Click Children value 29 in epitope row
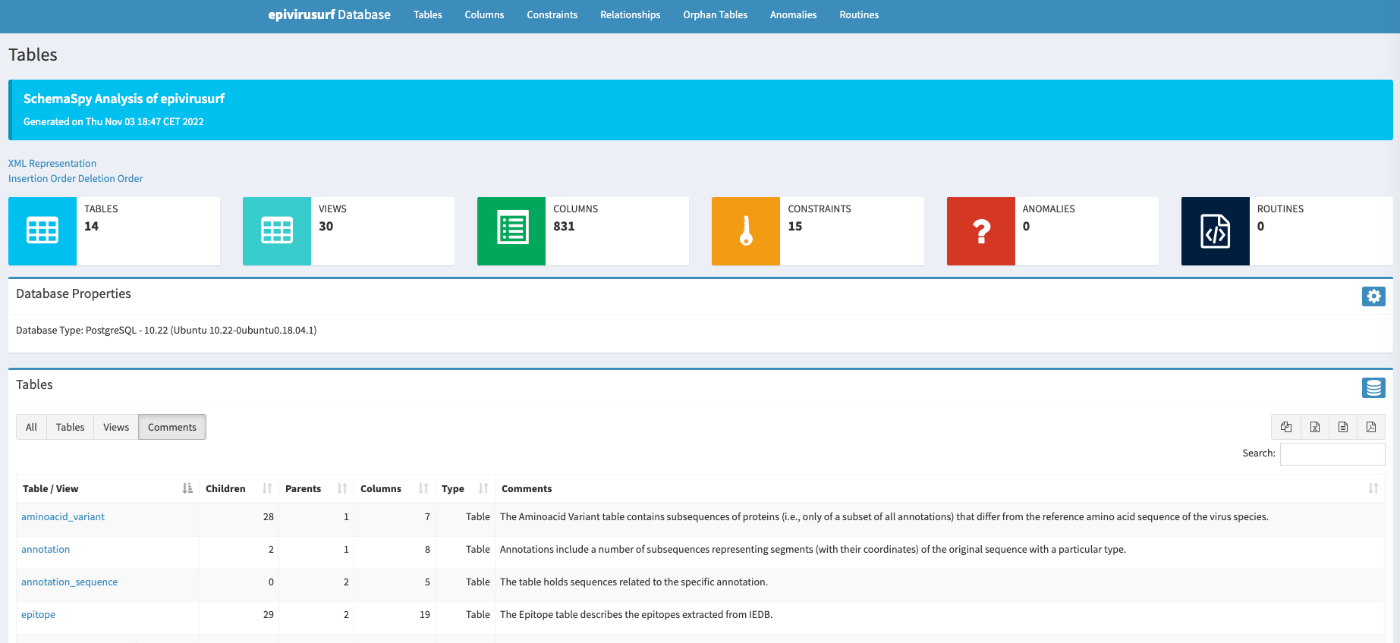This screenshot has height=643, width=1400. (268, 614)
